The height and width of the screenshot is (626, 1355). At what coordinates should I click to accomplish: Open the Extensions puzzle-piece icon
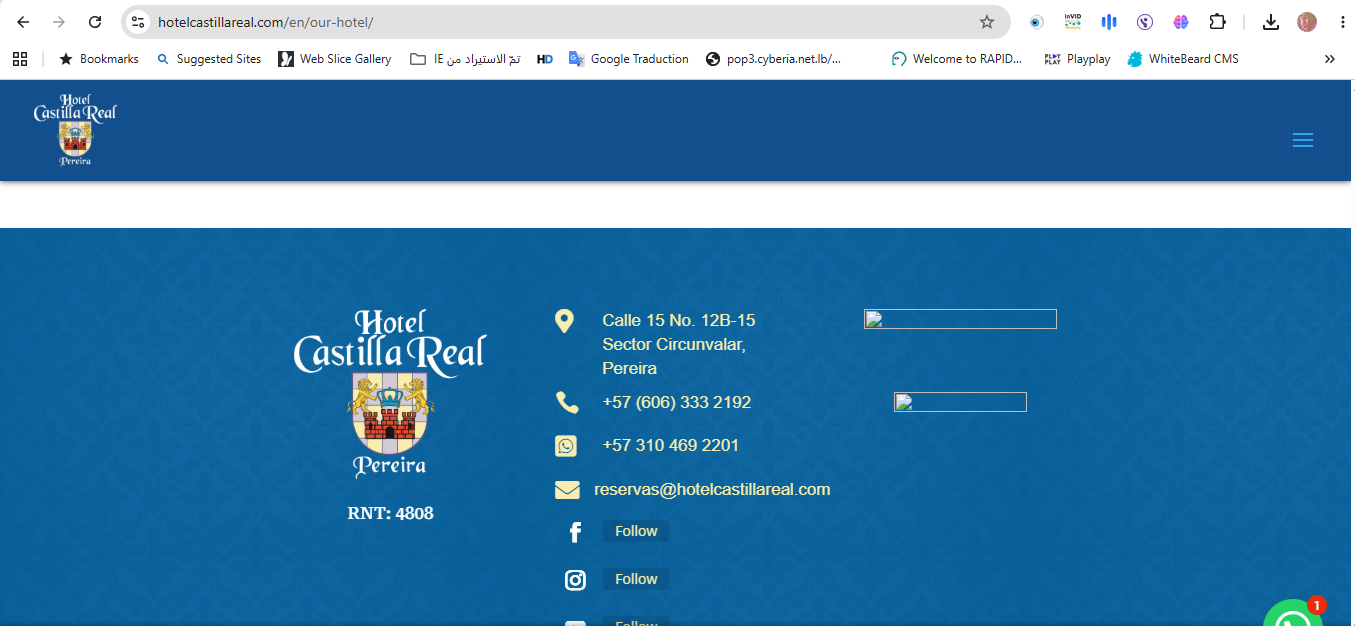click(x=1217, y=22)
